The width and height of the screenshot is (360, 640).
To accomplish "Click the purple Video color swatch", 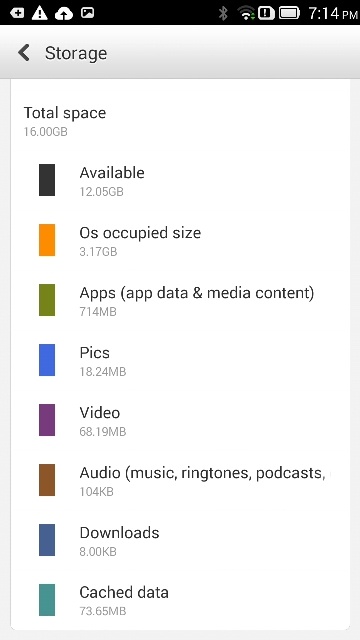I will (47, 420).
